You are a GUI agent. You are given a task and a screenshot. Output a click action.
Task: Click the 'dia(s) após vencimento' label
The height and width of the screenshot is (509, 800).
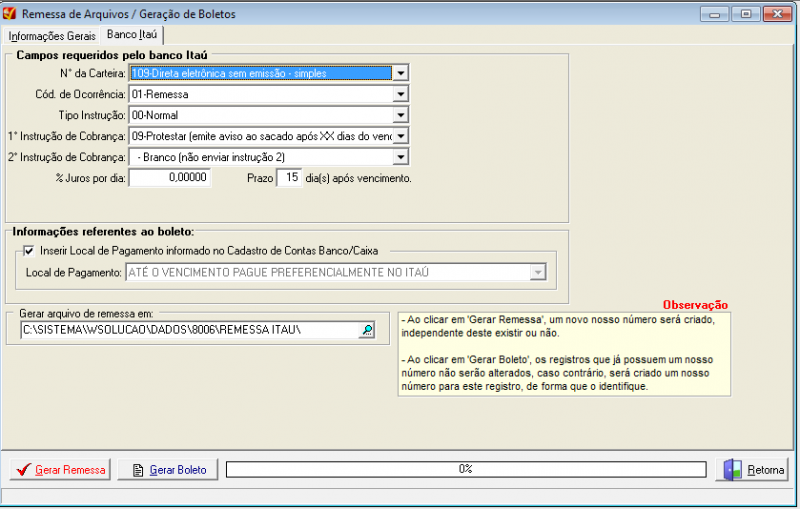pos(358,179)
